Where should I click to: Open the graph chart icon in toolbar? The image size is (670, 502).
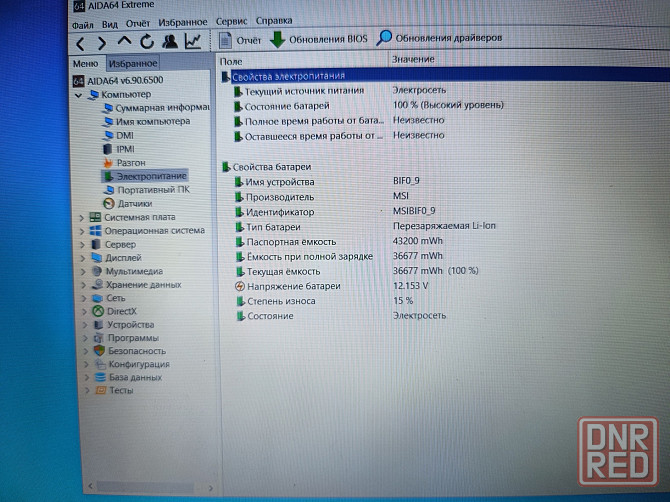192,41
